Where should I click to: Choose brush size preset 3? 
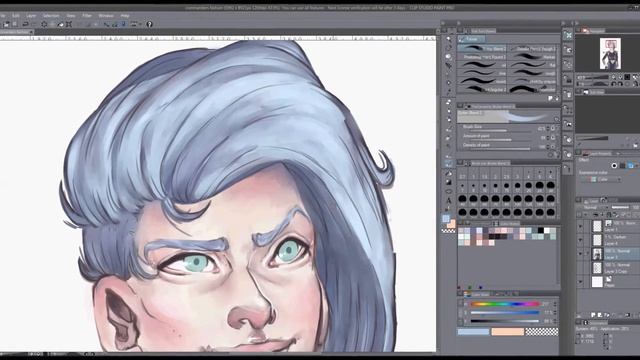click(518, 175)
